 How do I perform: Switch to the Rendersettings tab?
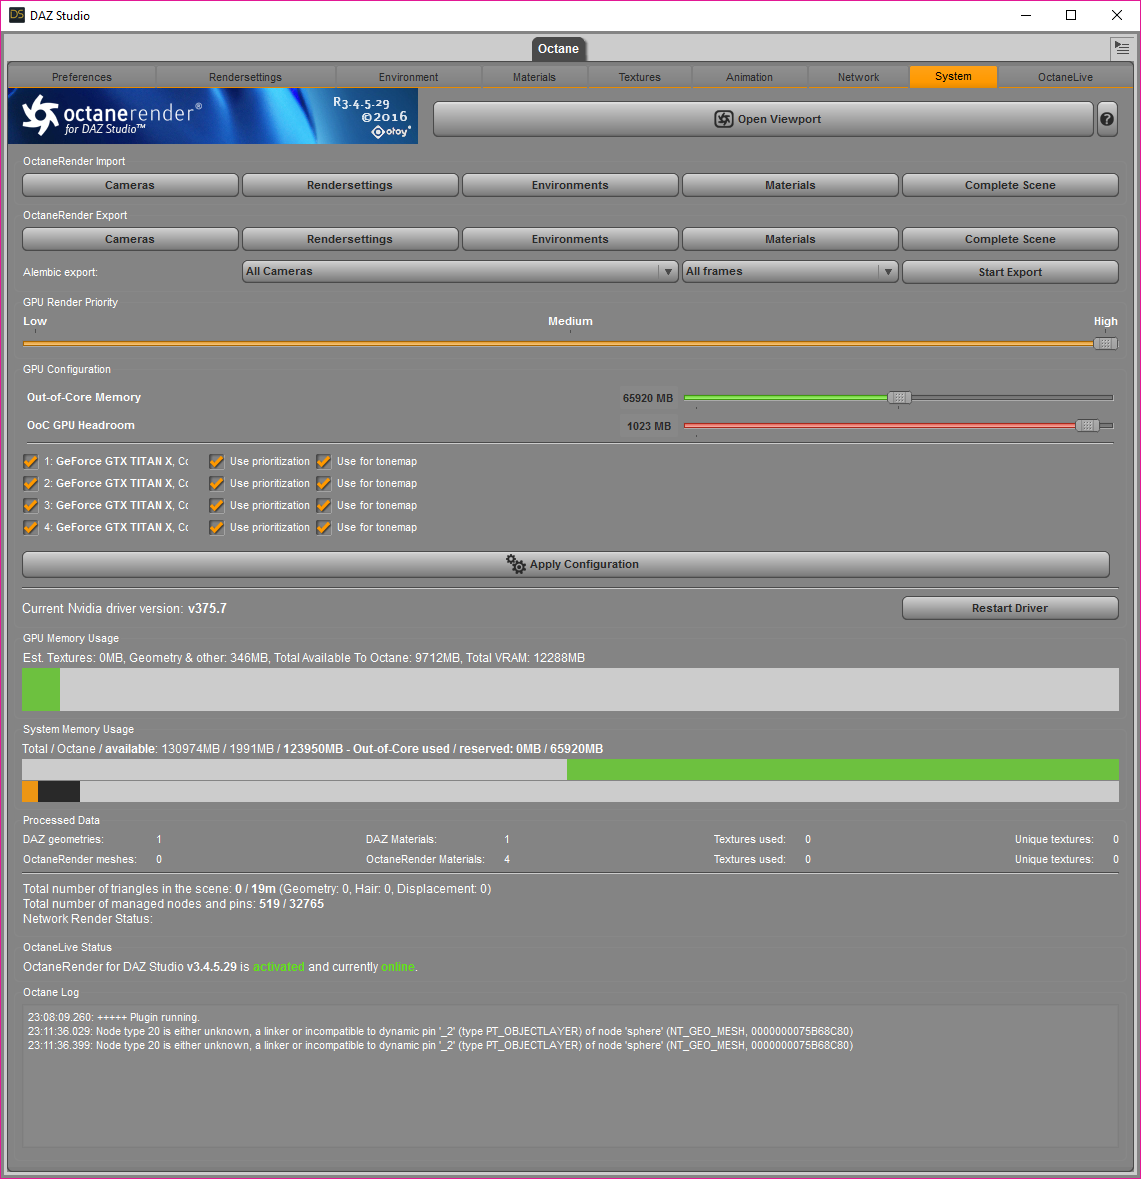[x=245, y=77]
